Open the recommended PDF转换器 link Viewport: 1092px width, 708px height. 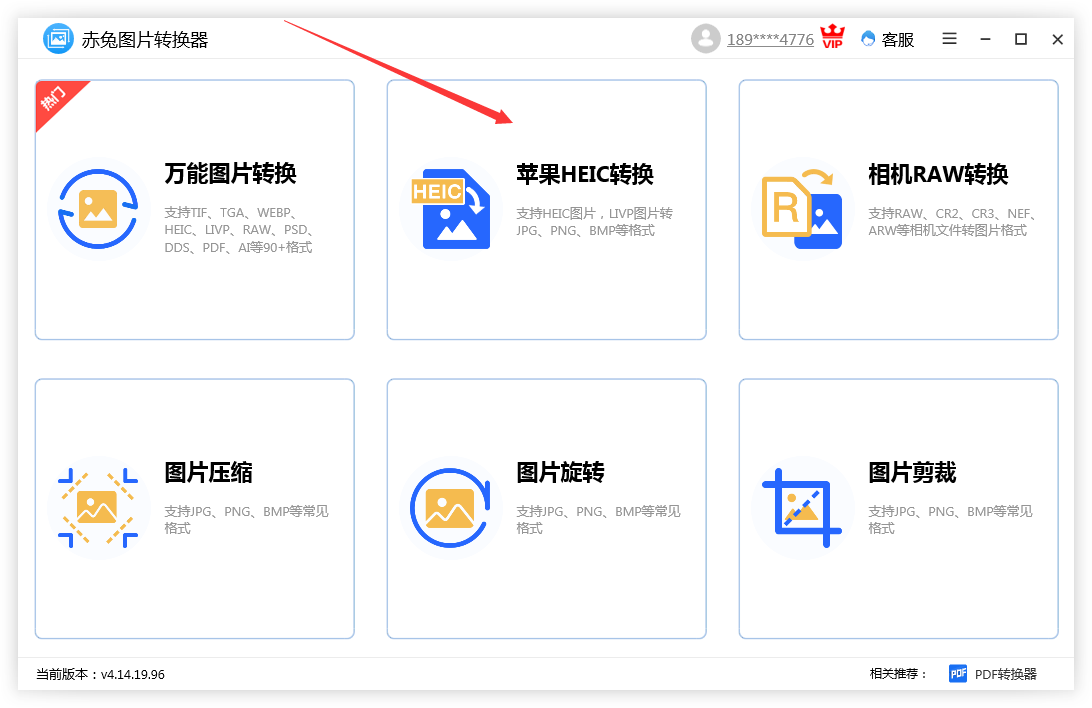coord(1006,674)
